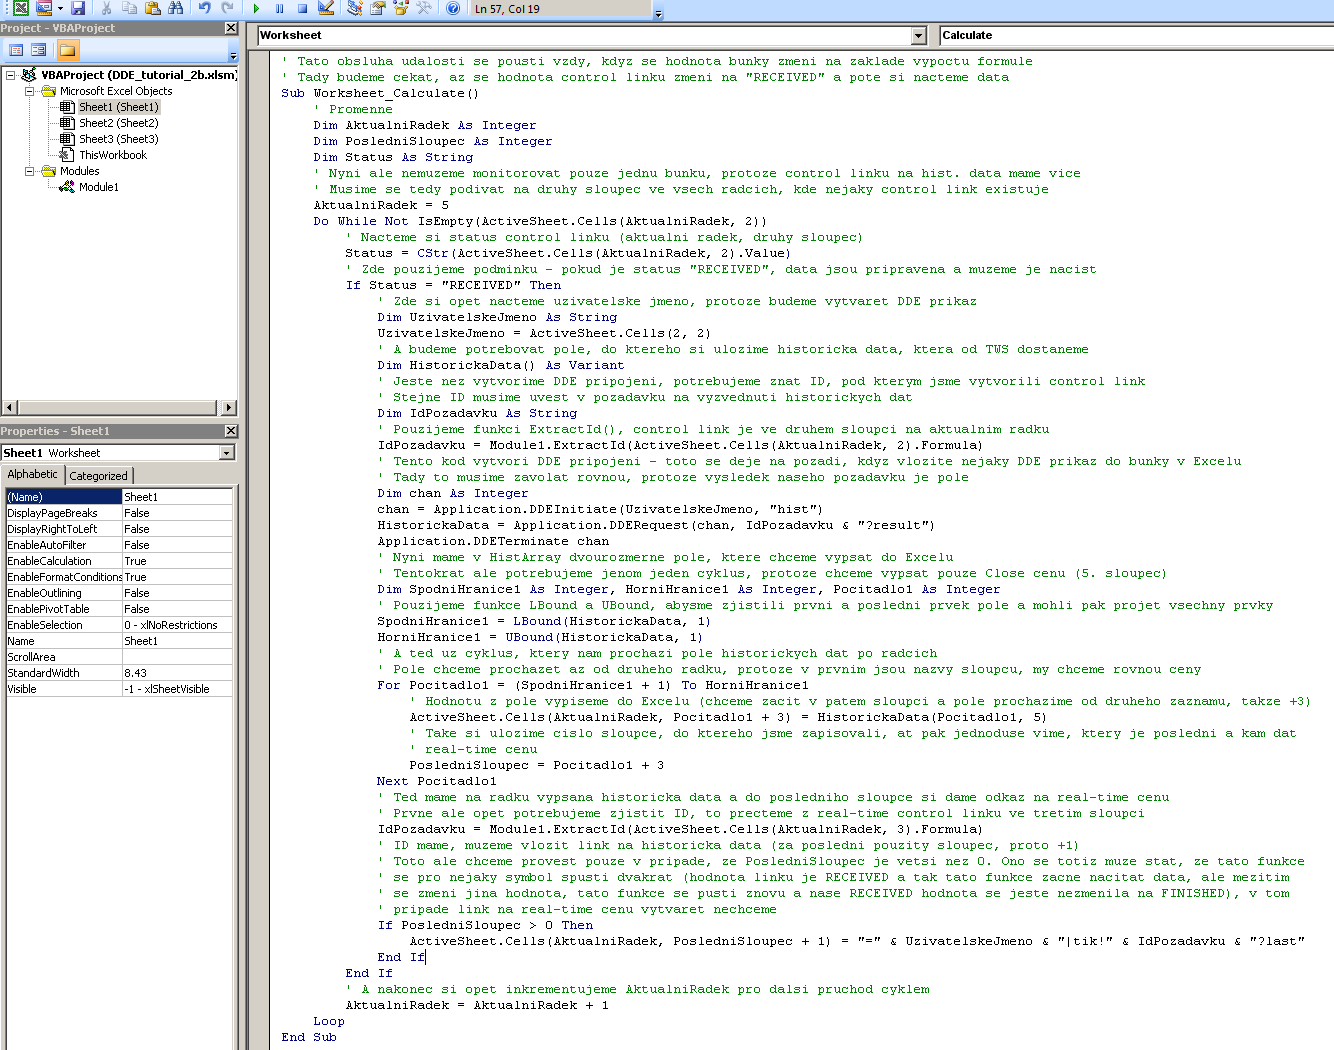This screenshot has width=1334, height=1050.
Task: Click the View Code icon in Project panel
Action: [16, 50]
